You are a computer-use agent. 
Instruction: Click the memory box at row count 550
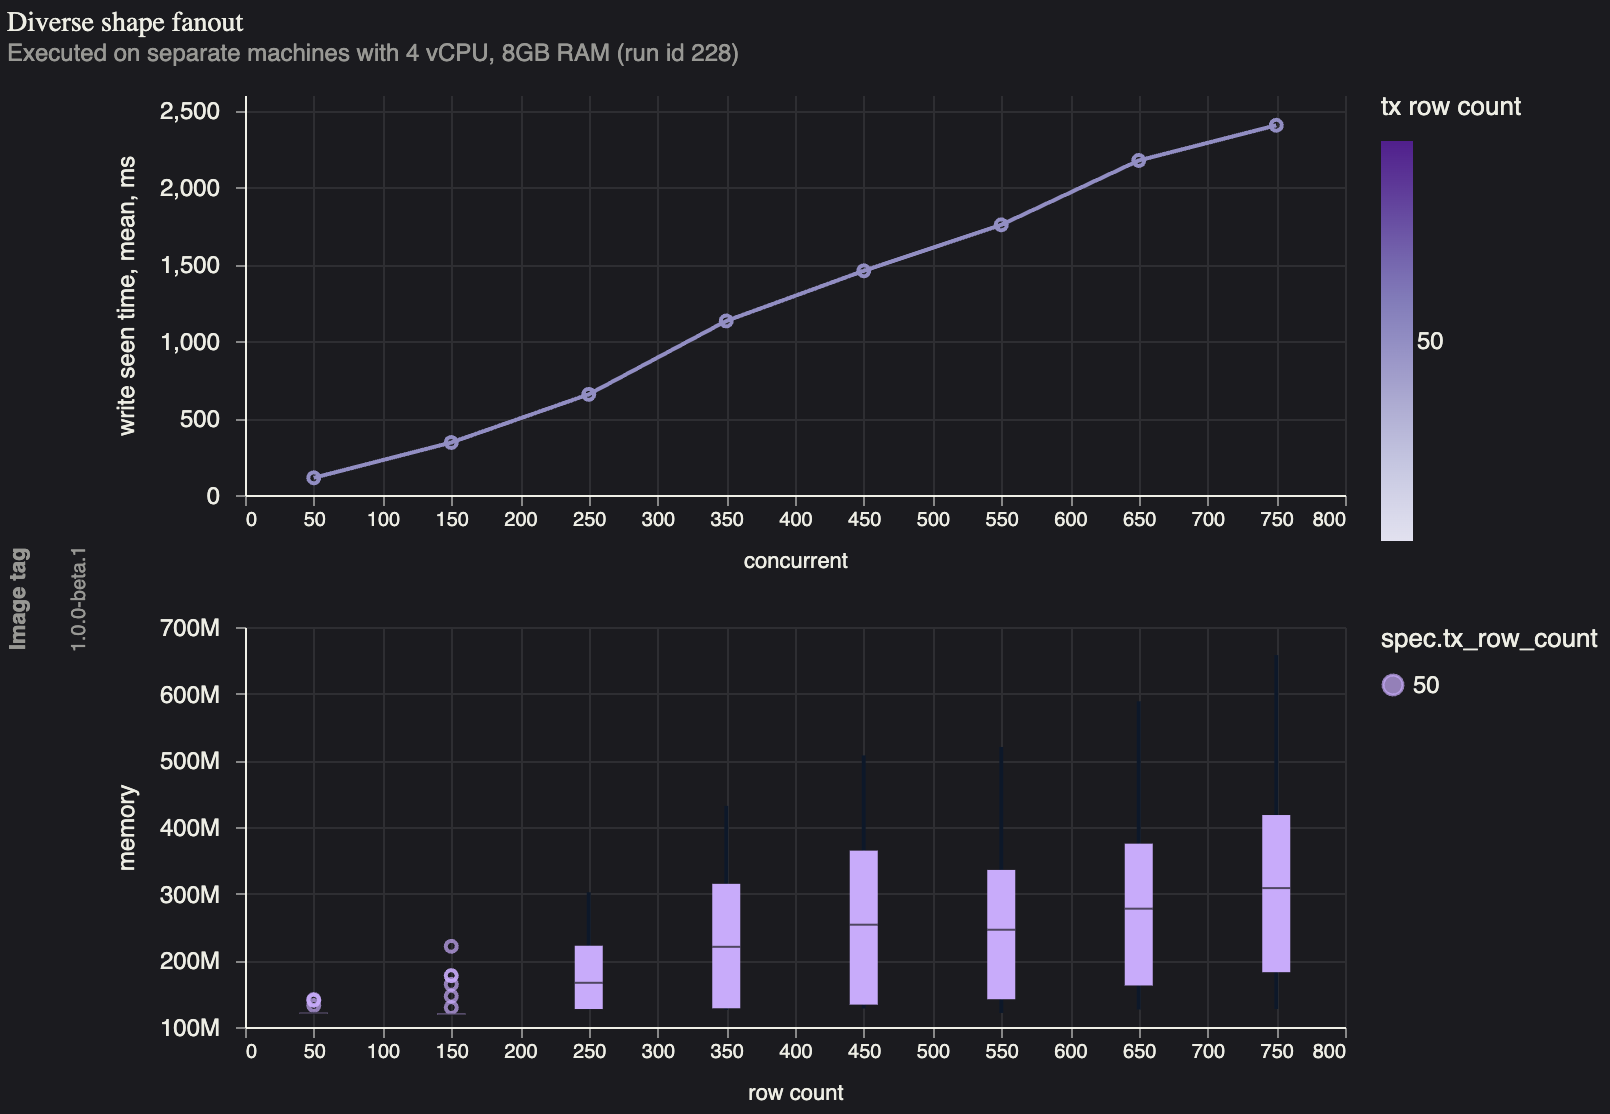tap(1001, 934)
